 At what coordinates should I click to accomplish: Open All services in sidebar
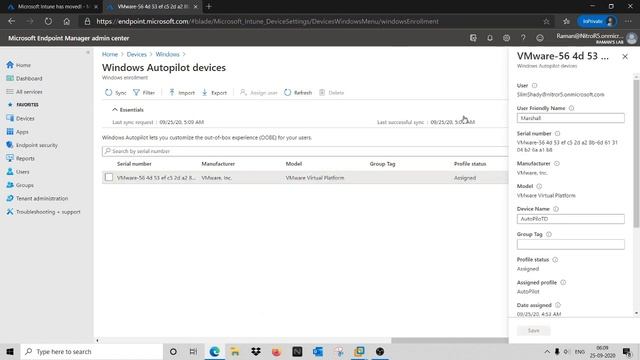tap(24, 92)
